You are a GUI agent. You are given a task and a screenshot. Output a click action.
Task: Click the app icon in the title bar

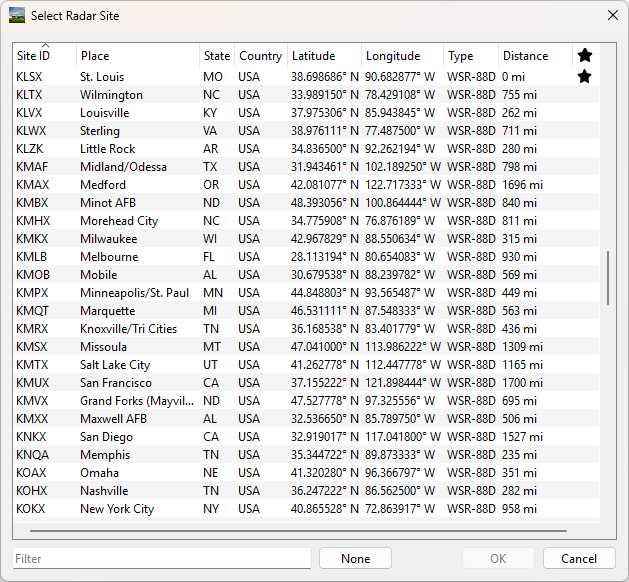17,16
